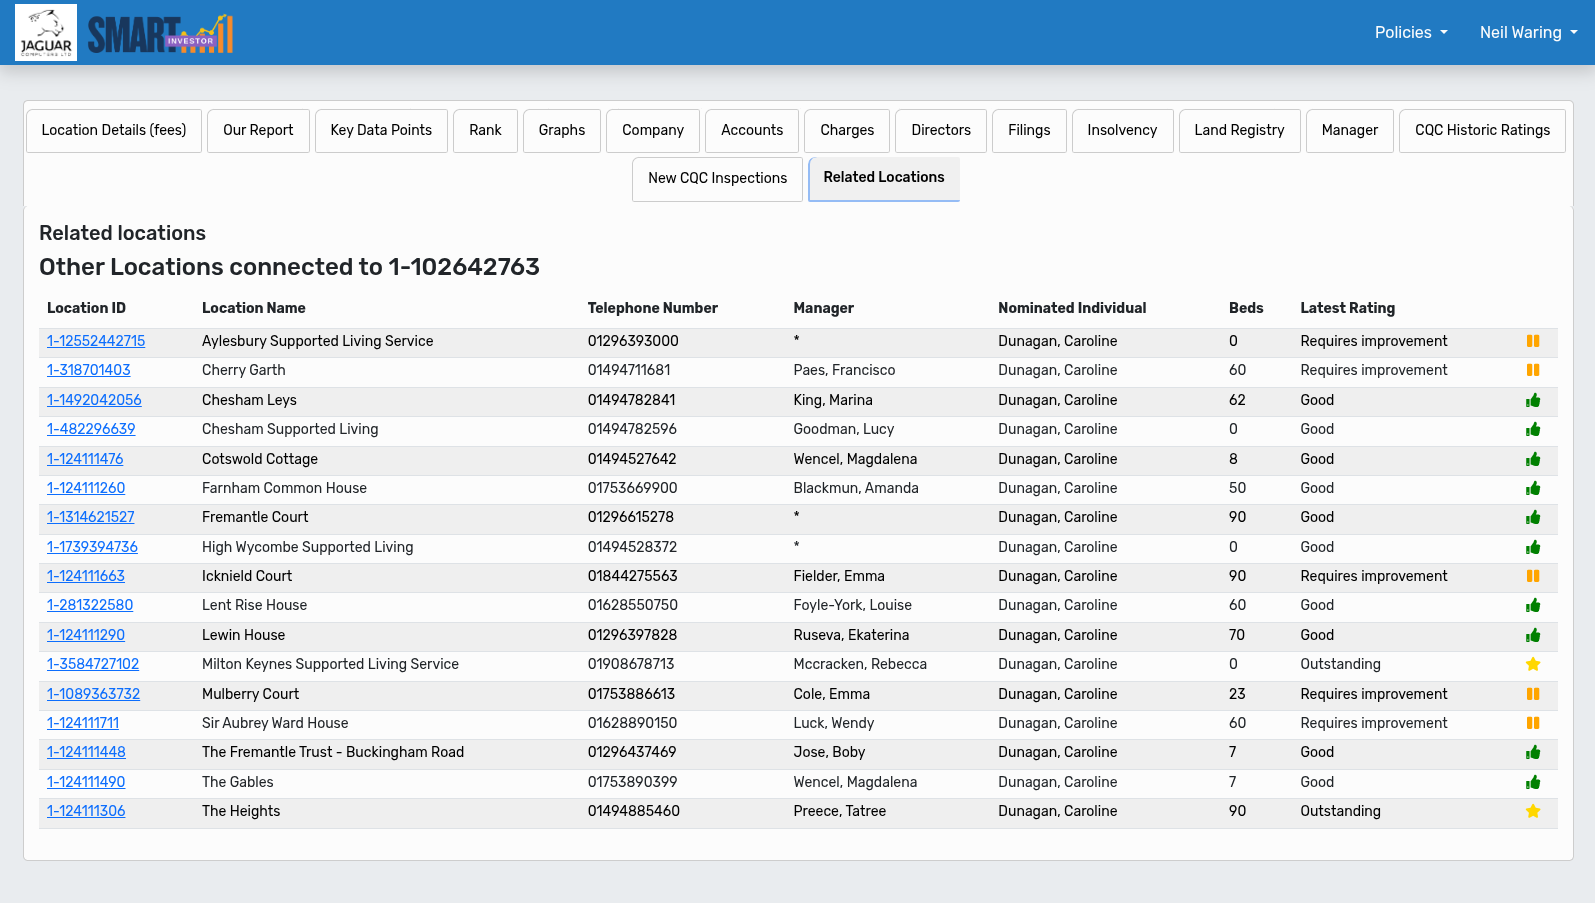
Task: Follow the 1-124111306 location link
Action: (86, 811)
